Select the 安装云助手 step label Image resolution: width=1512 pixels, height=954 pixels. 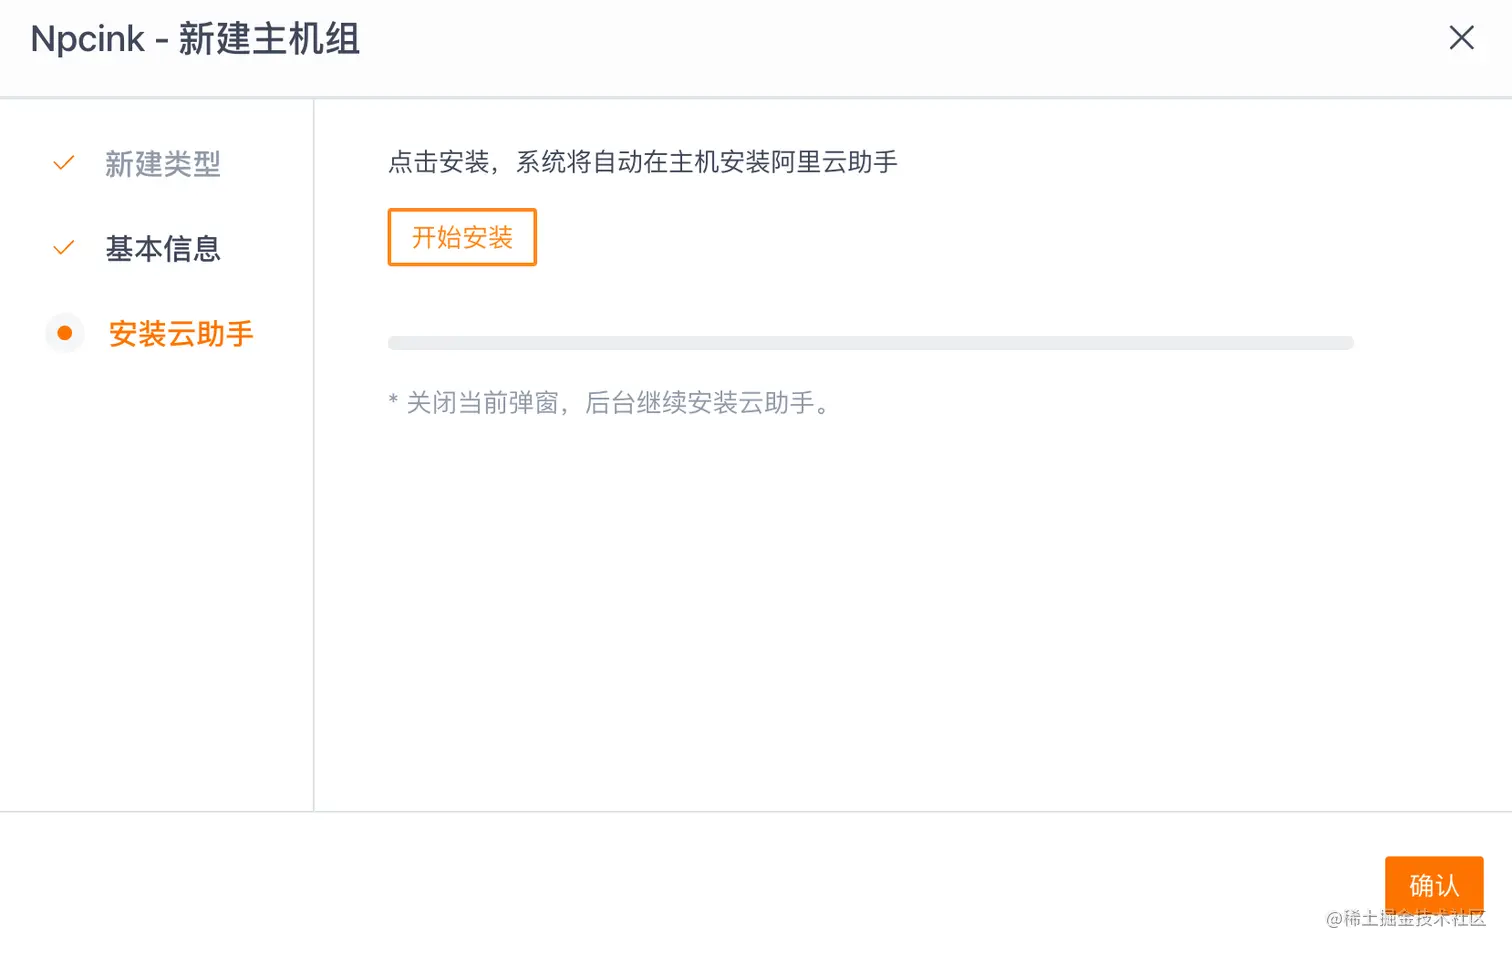click(x=181, y=334)
